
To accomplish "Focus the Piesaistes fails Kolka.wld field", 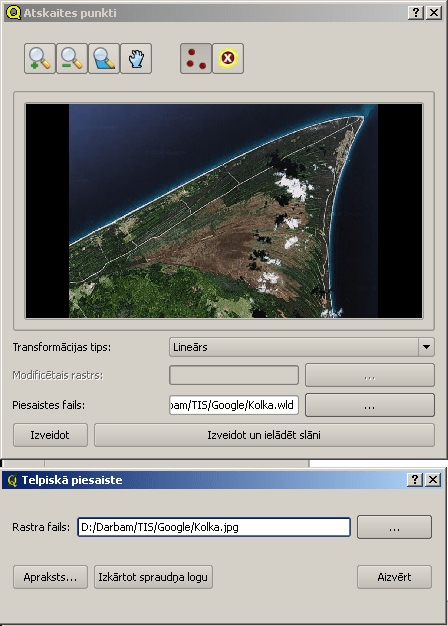I will pos(234,405).
